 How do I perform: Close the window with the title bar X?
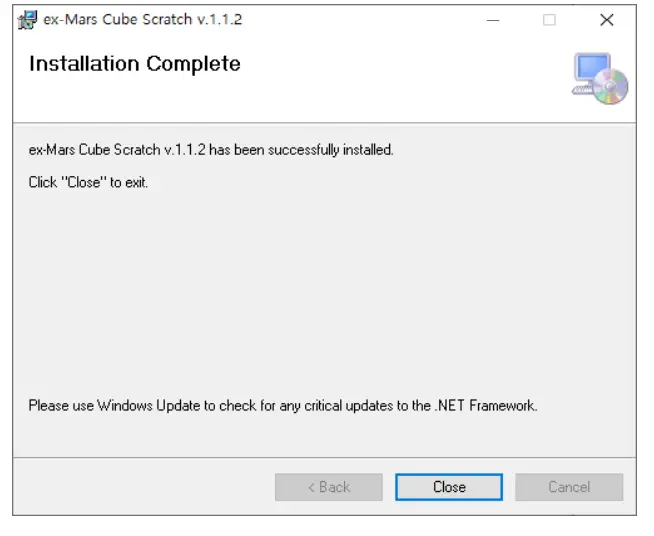pyautogui.click(x=606, y=20)
